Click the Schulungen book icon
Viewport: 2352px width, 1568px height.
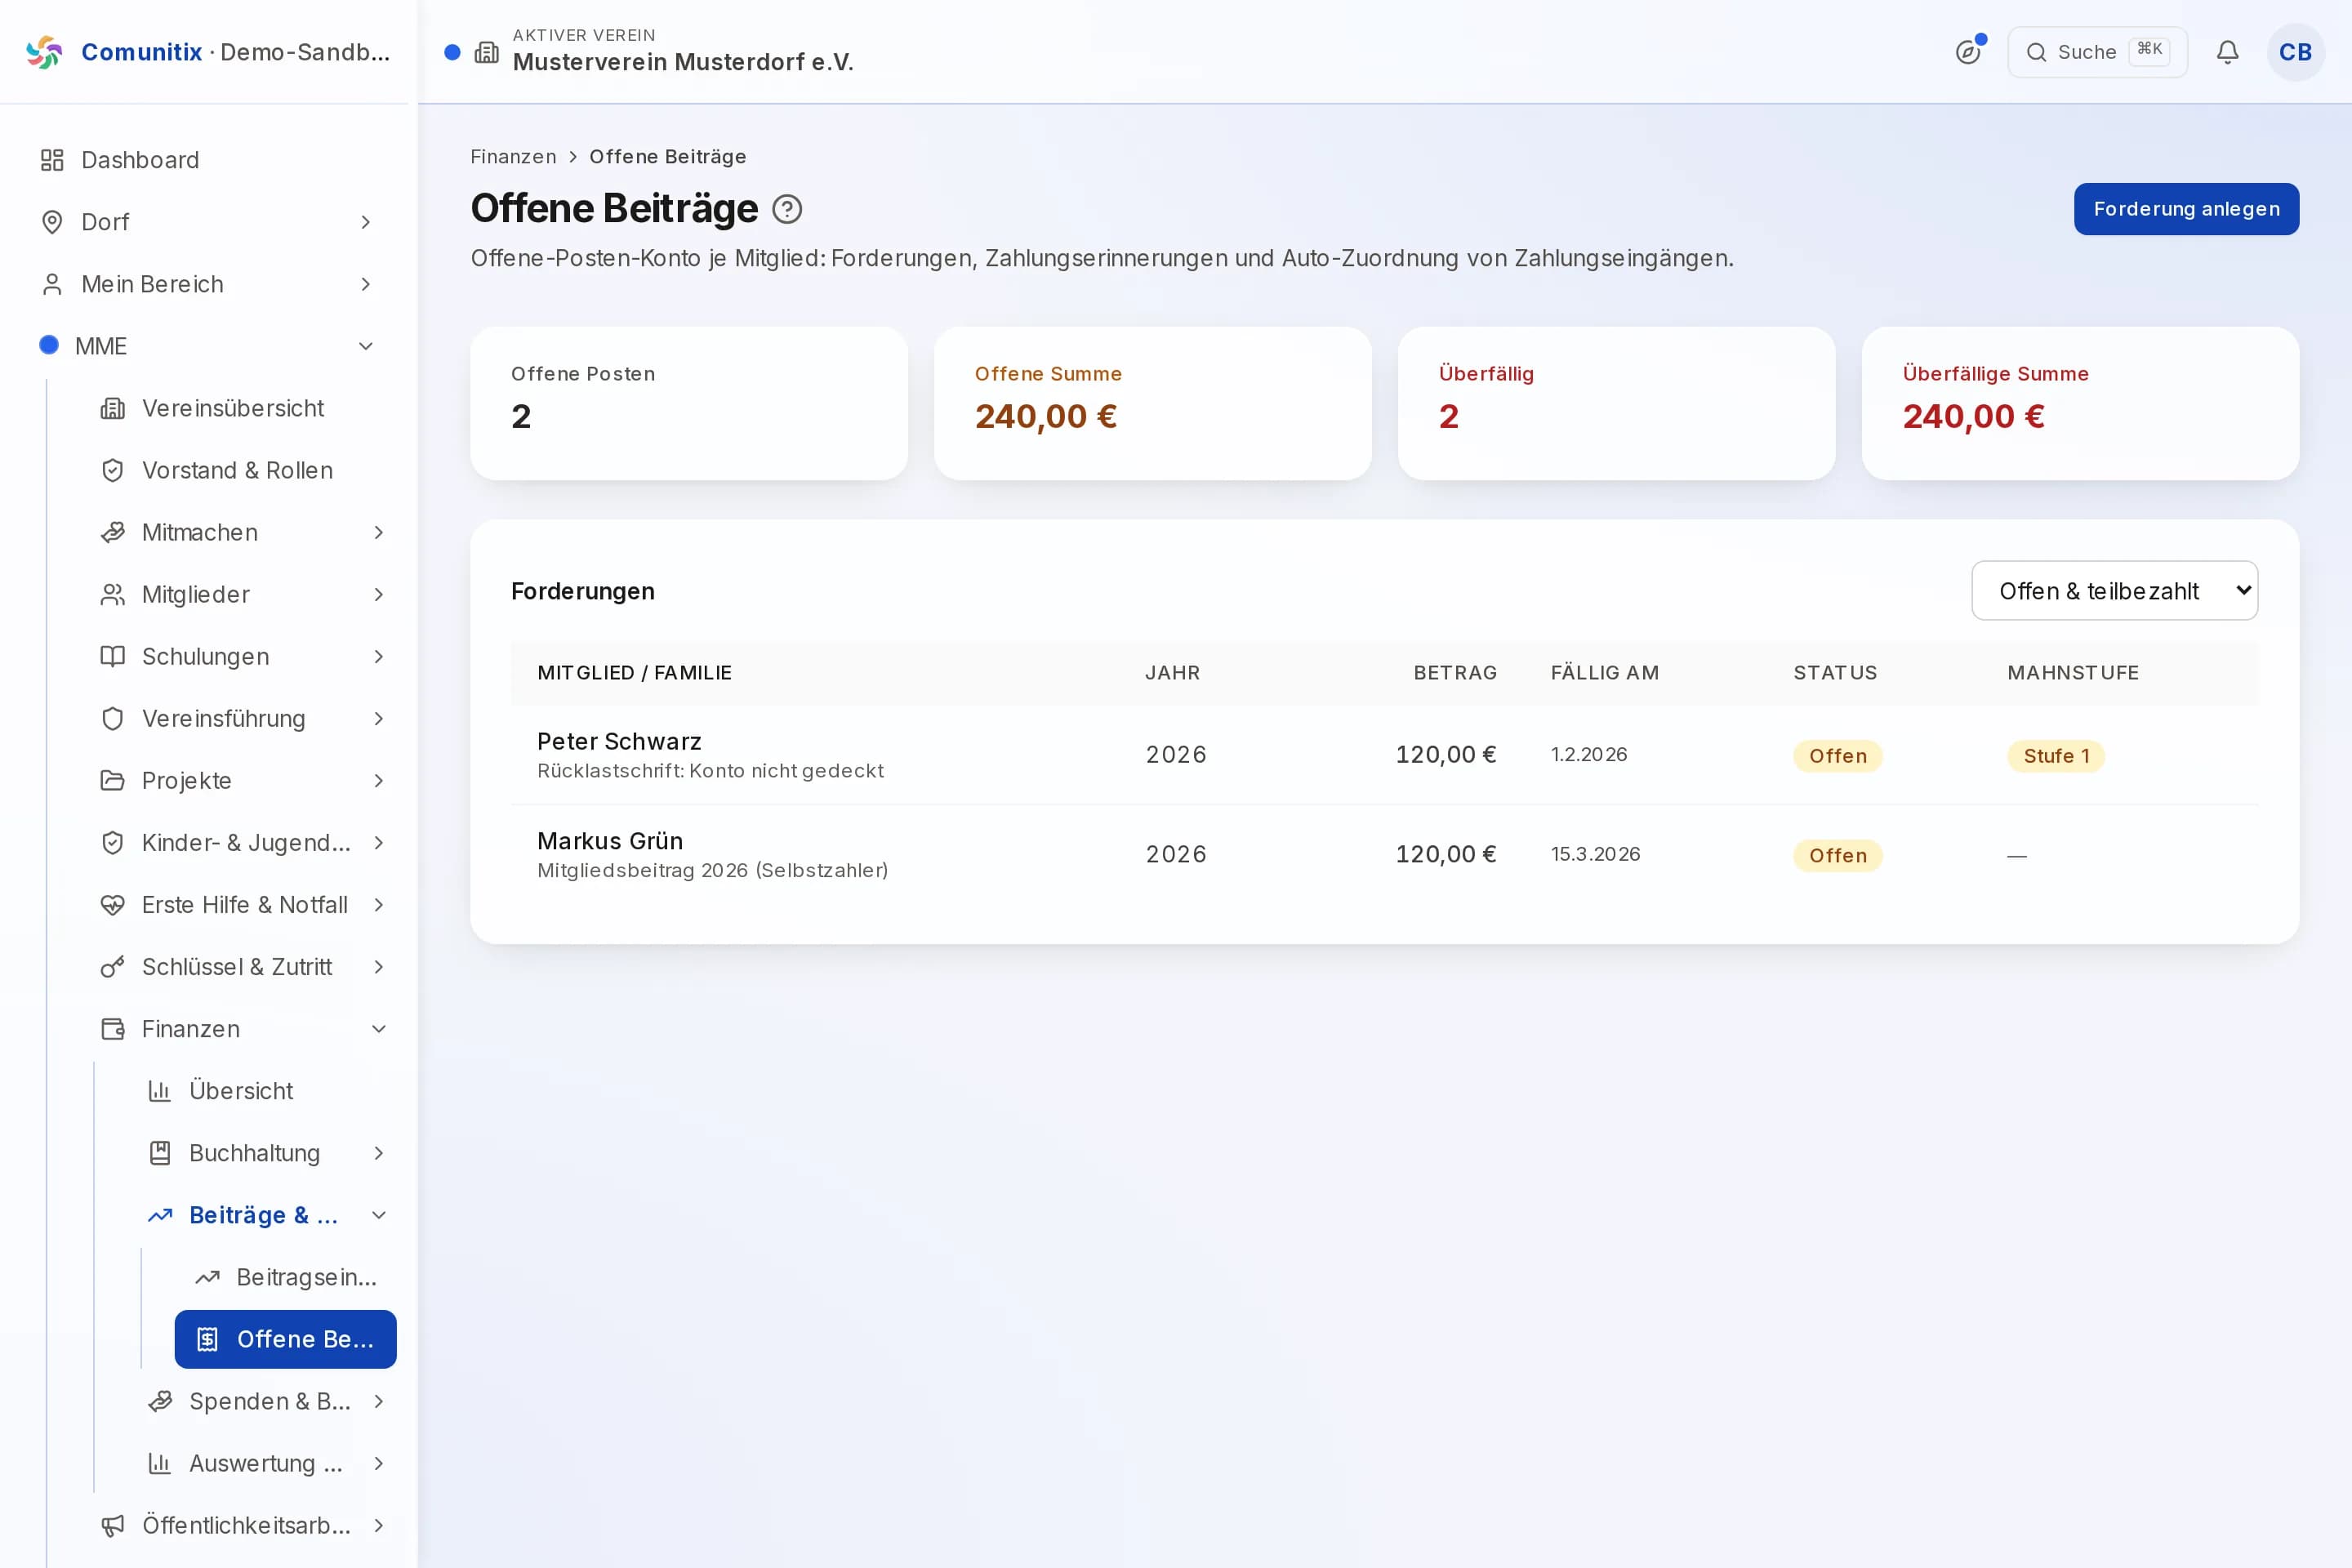113,656
